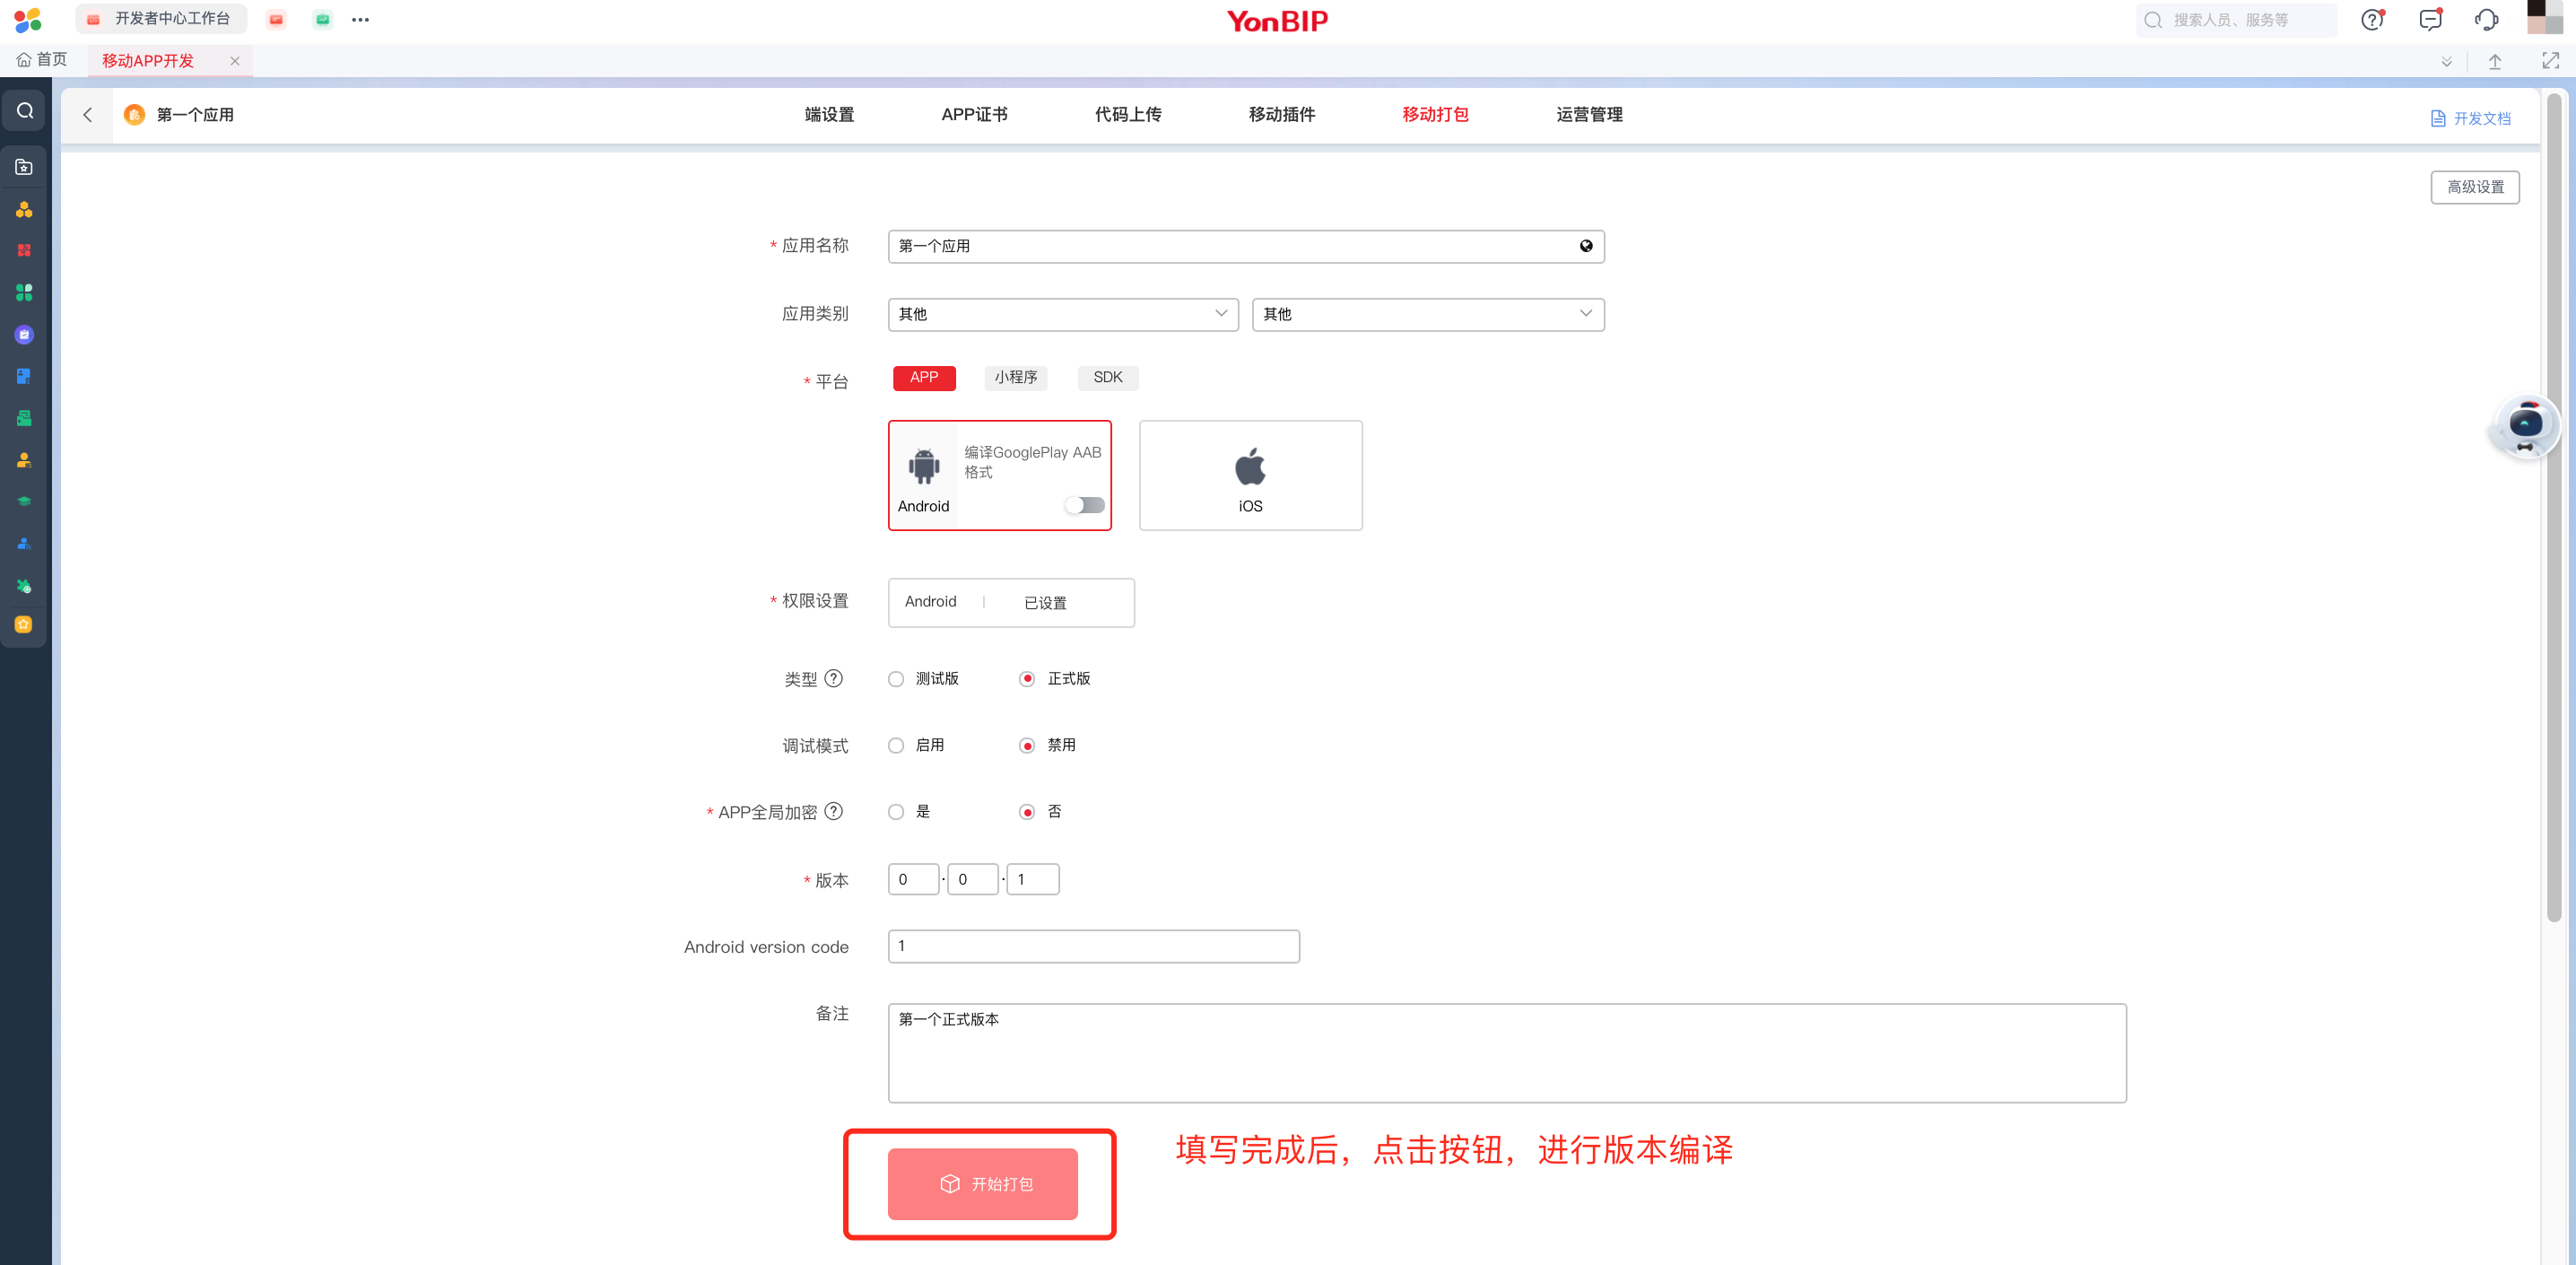Click the headset customer service icon
The width and height of the screenshot is (2576, 1265).
pyautogui.click(x=2486, y=20)
